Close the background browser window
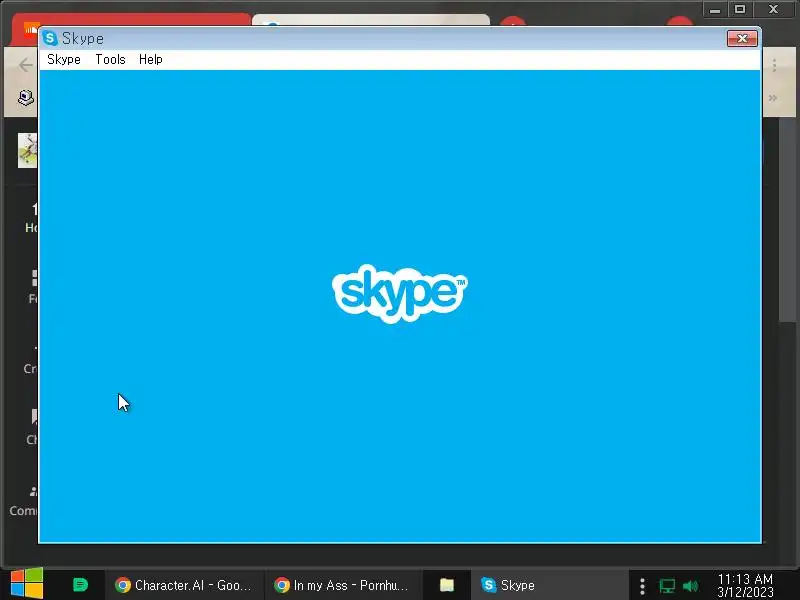This screenshot has height=600, width=800. (773, 10)
